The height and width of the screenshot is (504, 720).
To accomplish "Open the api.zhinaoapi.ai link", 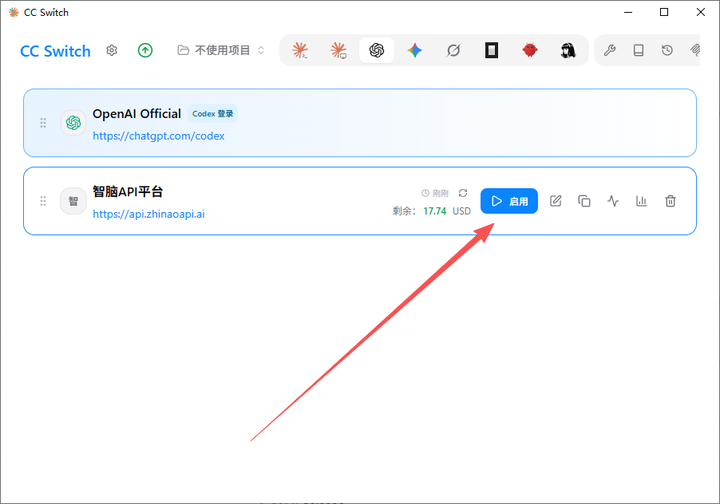I will pos(149,214).
